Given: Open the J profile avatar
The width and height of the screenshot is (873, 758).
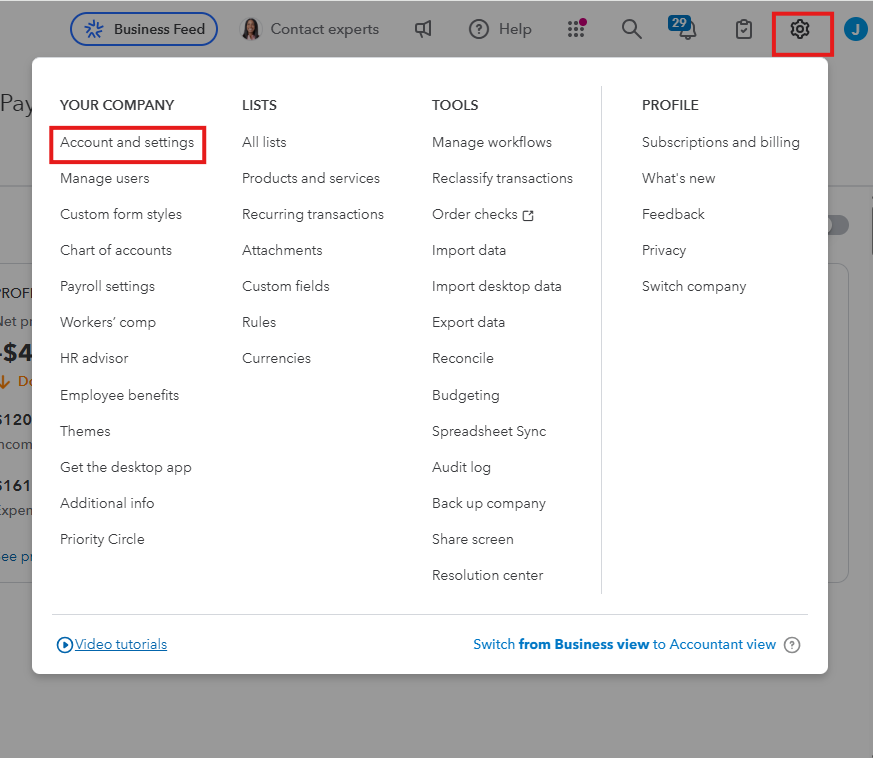Looking at the screenshot, I should pos(856,29).
